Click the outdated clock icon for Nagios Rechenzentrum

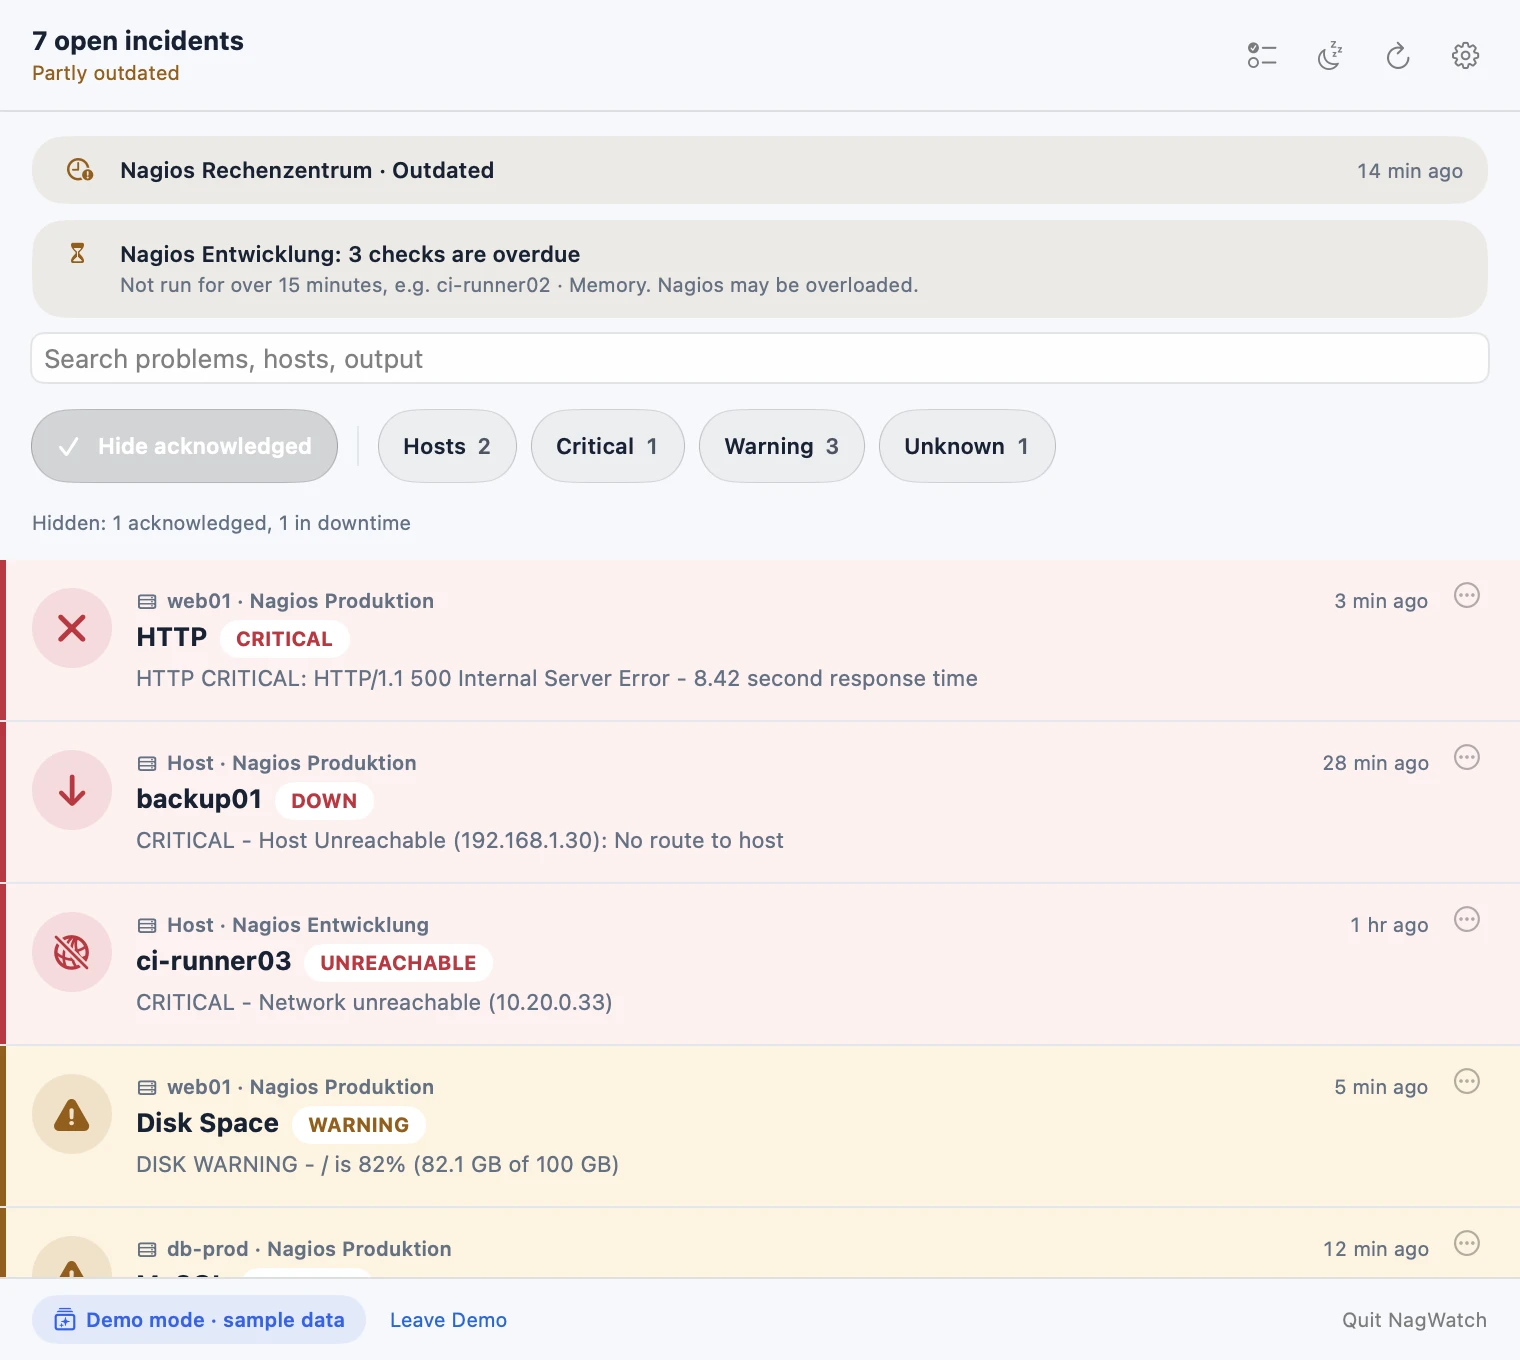(79, 170)
